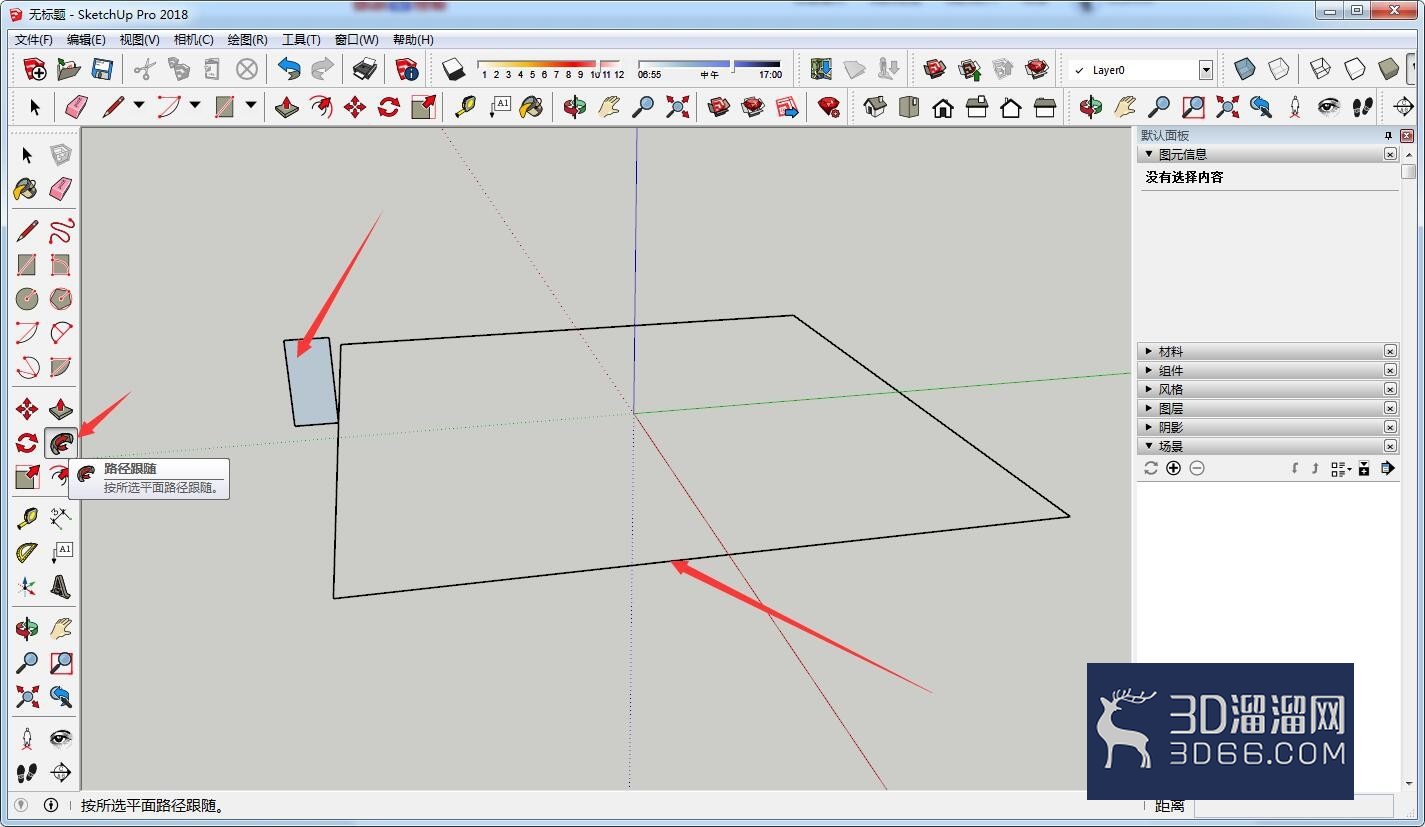Print the model with printer icon

[x=365, y=69]
